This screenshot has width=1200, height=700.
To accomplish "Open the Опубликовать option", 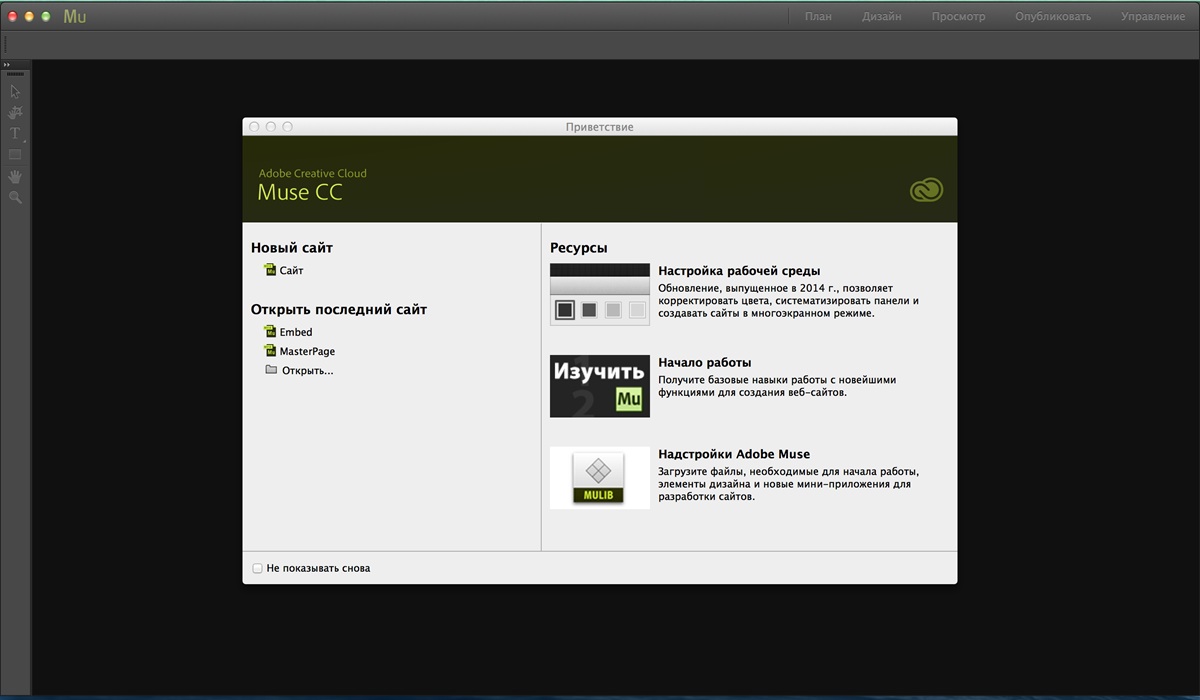I will click(1053, 17).
